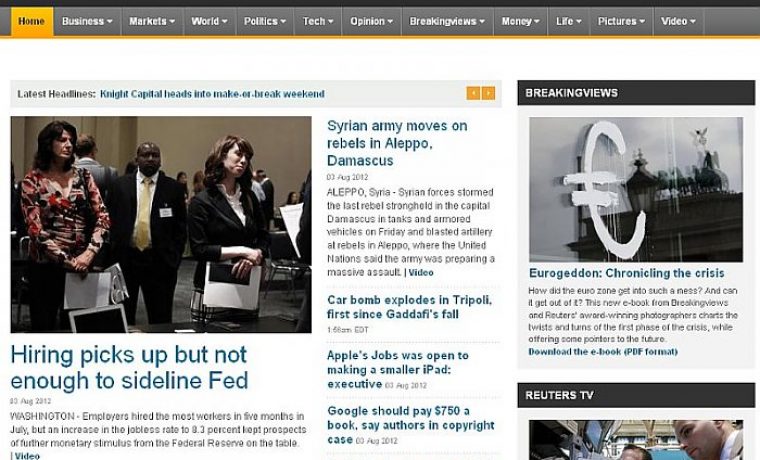760x460 pixels.
Task: Expand the Business dropdown menu
Action: (x=87, y=21)
